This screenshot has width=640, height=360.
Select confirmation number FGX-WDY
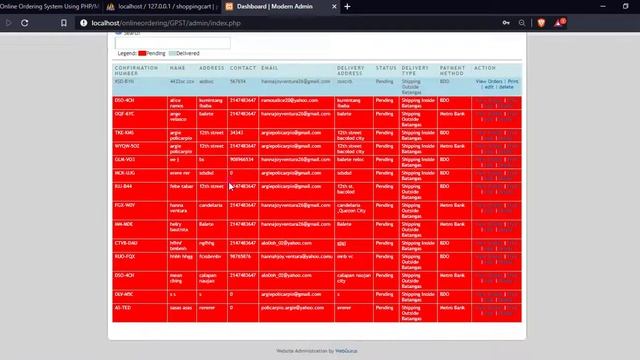[125, 205]
